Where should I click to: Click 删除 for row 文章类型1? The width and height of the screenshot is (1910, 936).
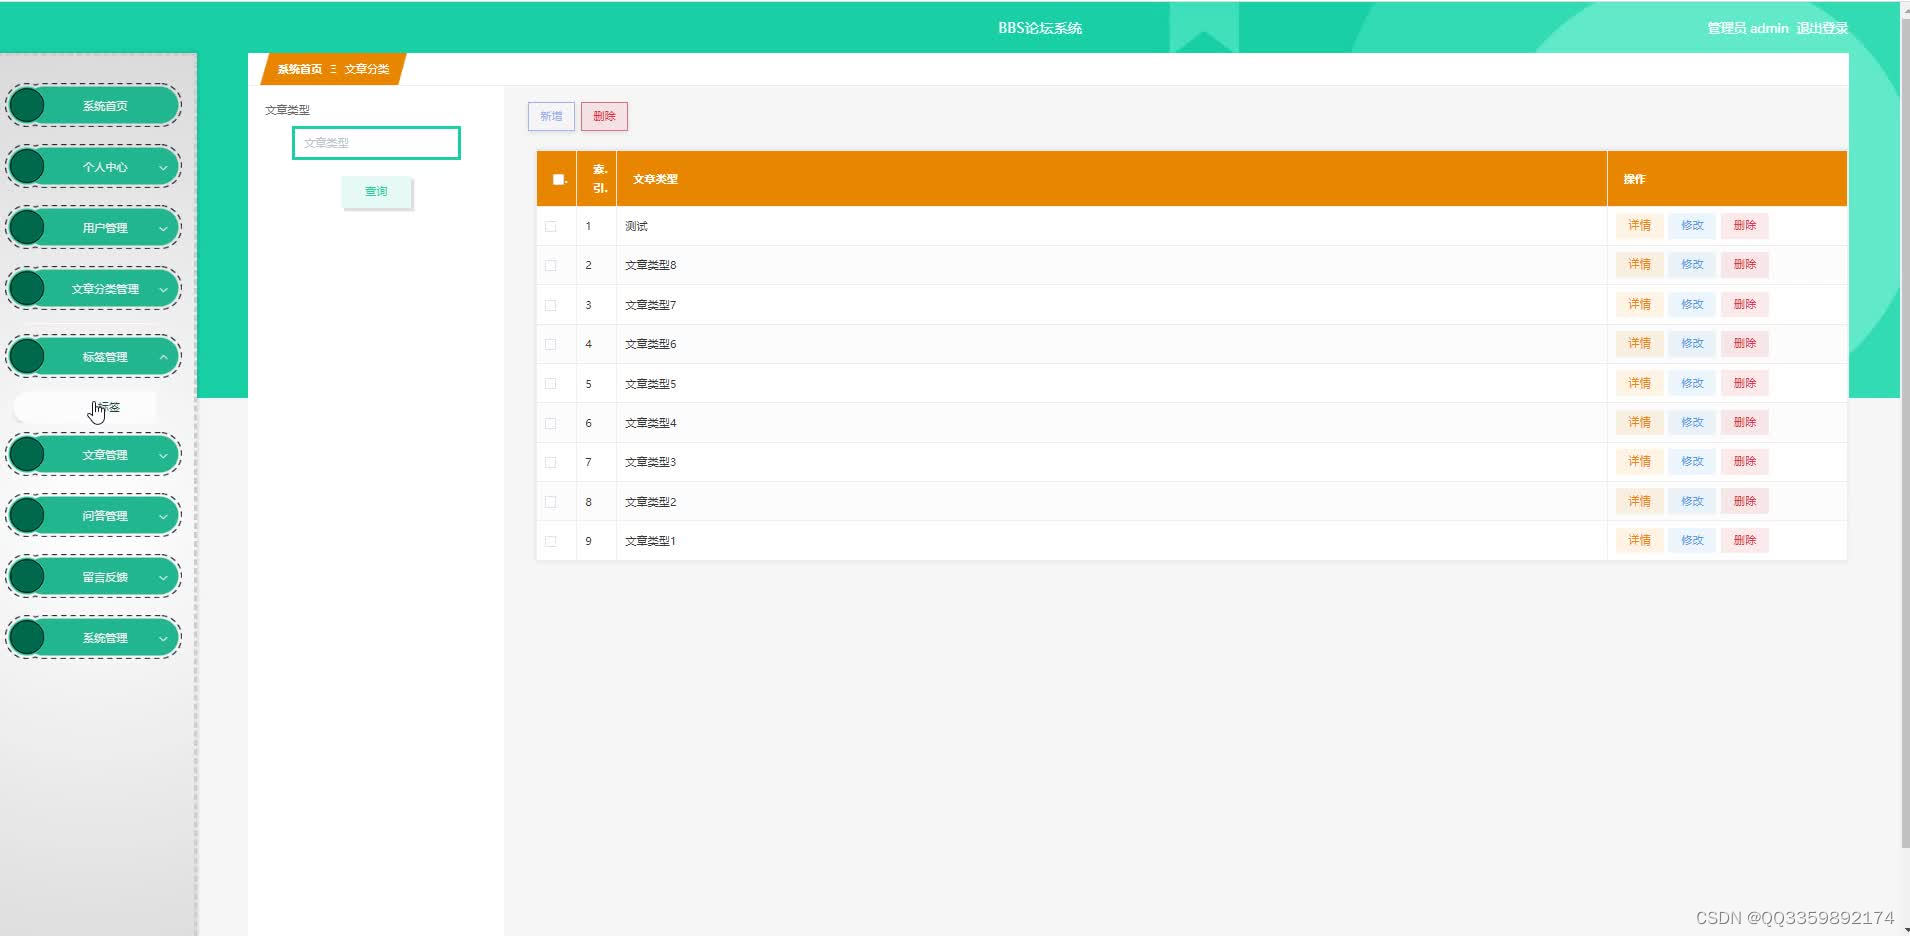click(1745, 540)
